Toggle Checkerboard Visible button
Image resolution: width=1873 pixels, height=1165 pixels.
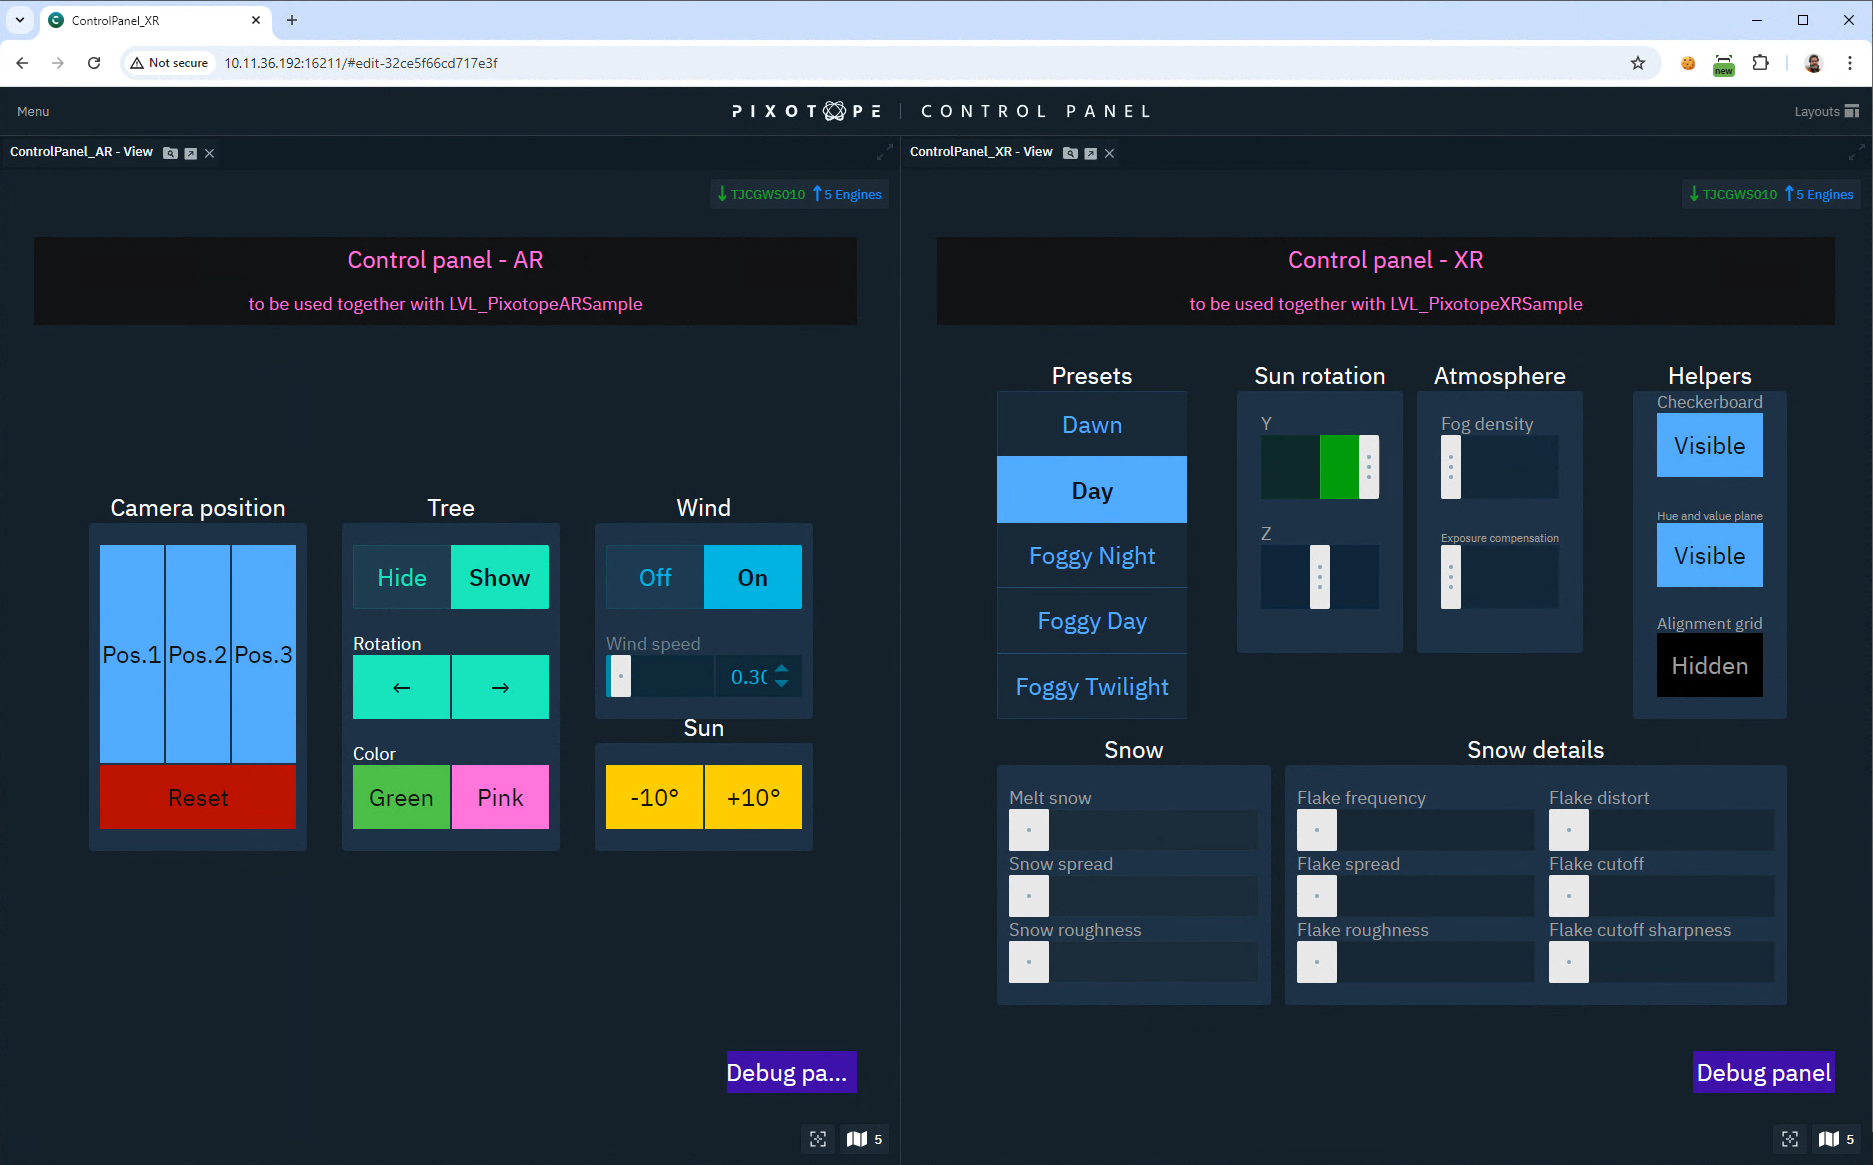pos(1709,446)
